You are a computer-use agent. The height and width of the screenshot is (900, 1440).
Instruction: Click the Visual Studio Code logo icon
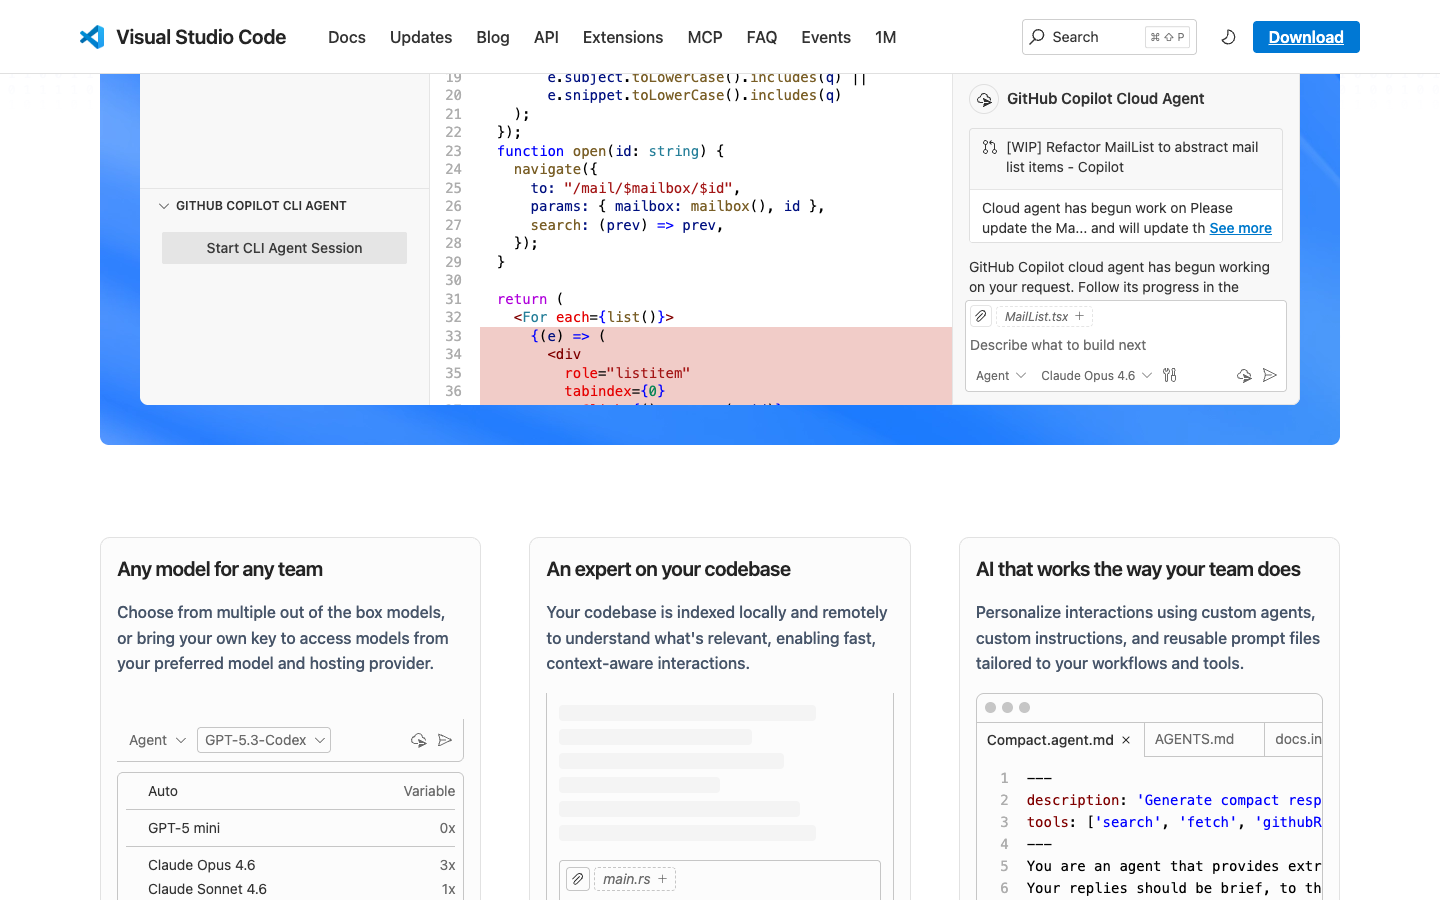pos(92,37)
